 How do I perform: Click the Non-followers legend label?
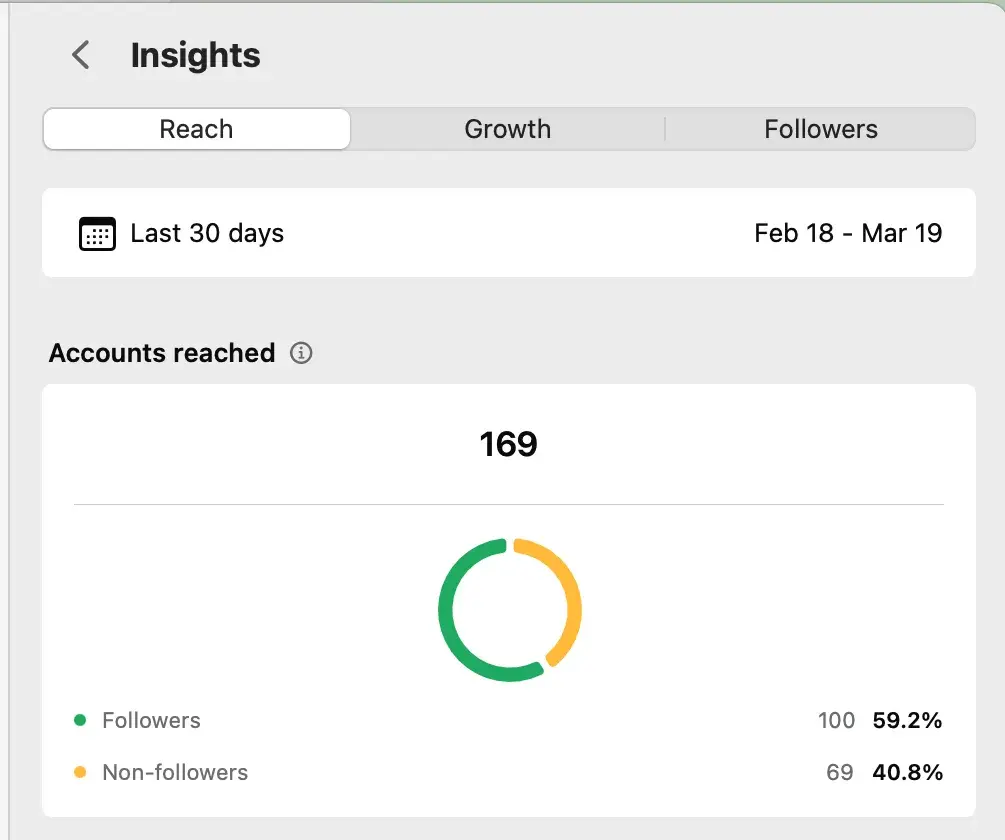175,772
